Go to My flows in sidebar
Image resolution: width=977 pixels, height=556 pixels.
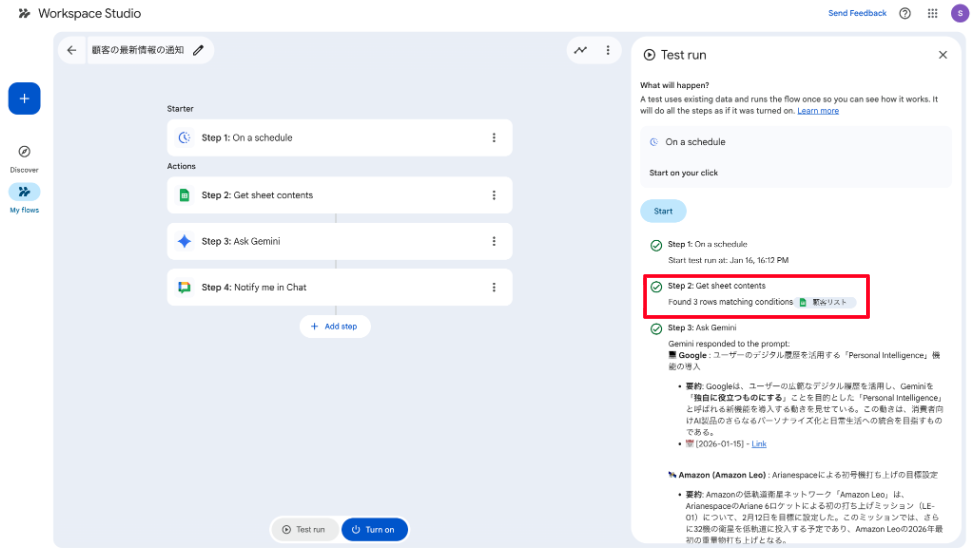pos(24,193)
